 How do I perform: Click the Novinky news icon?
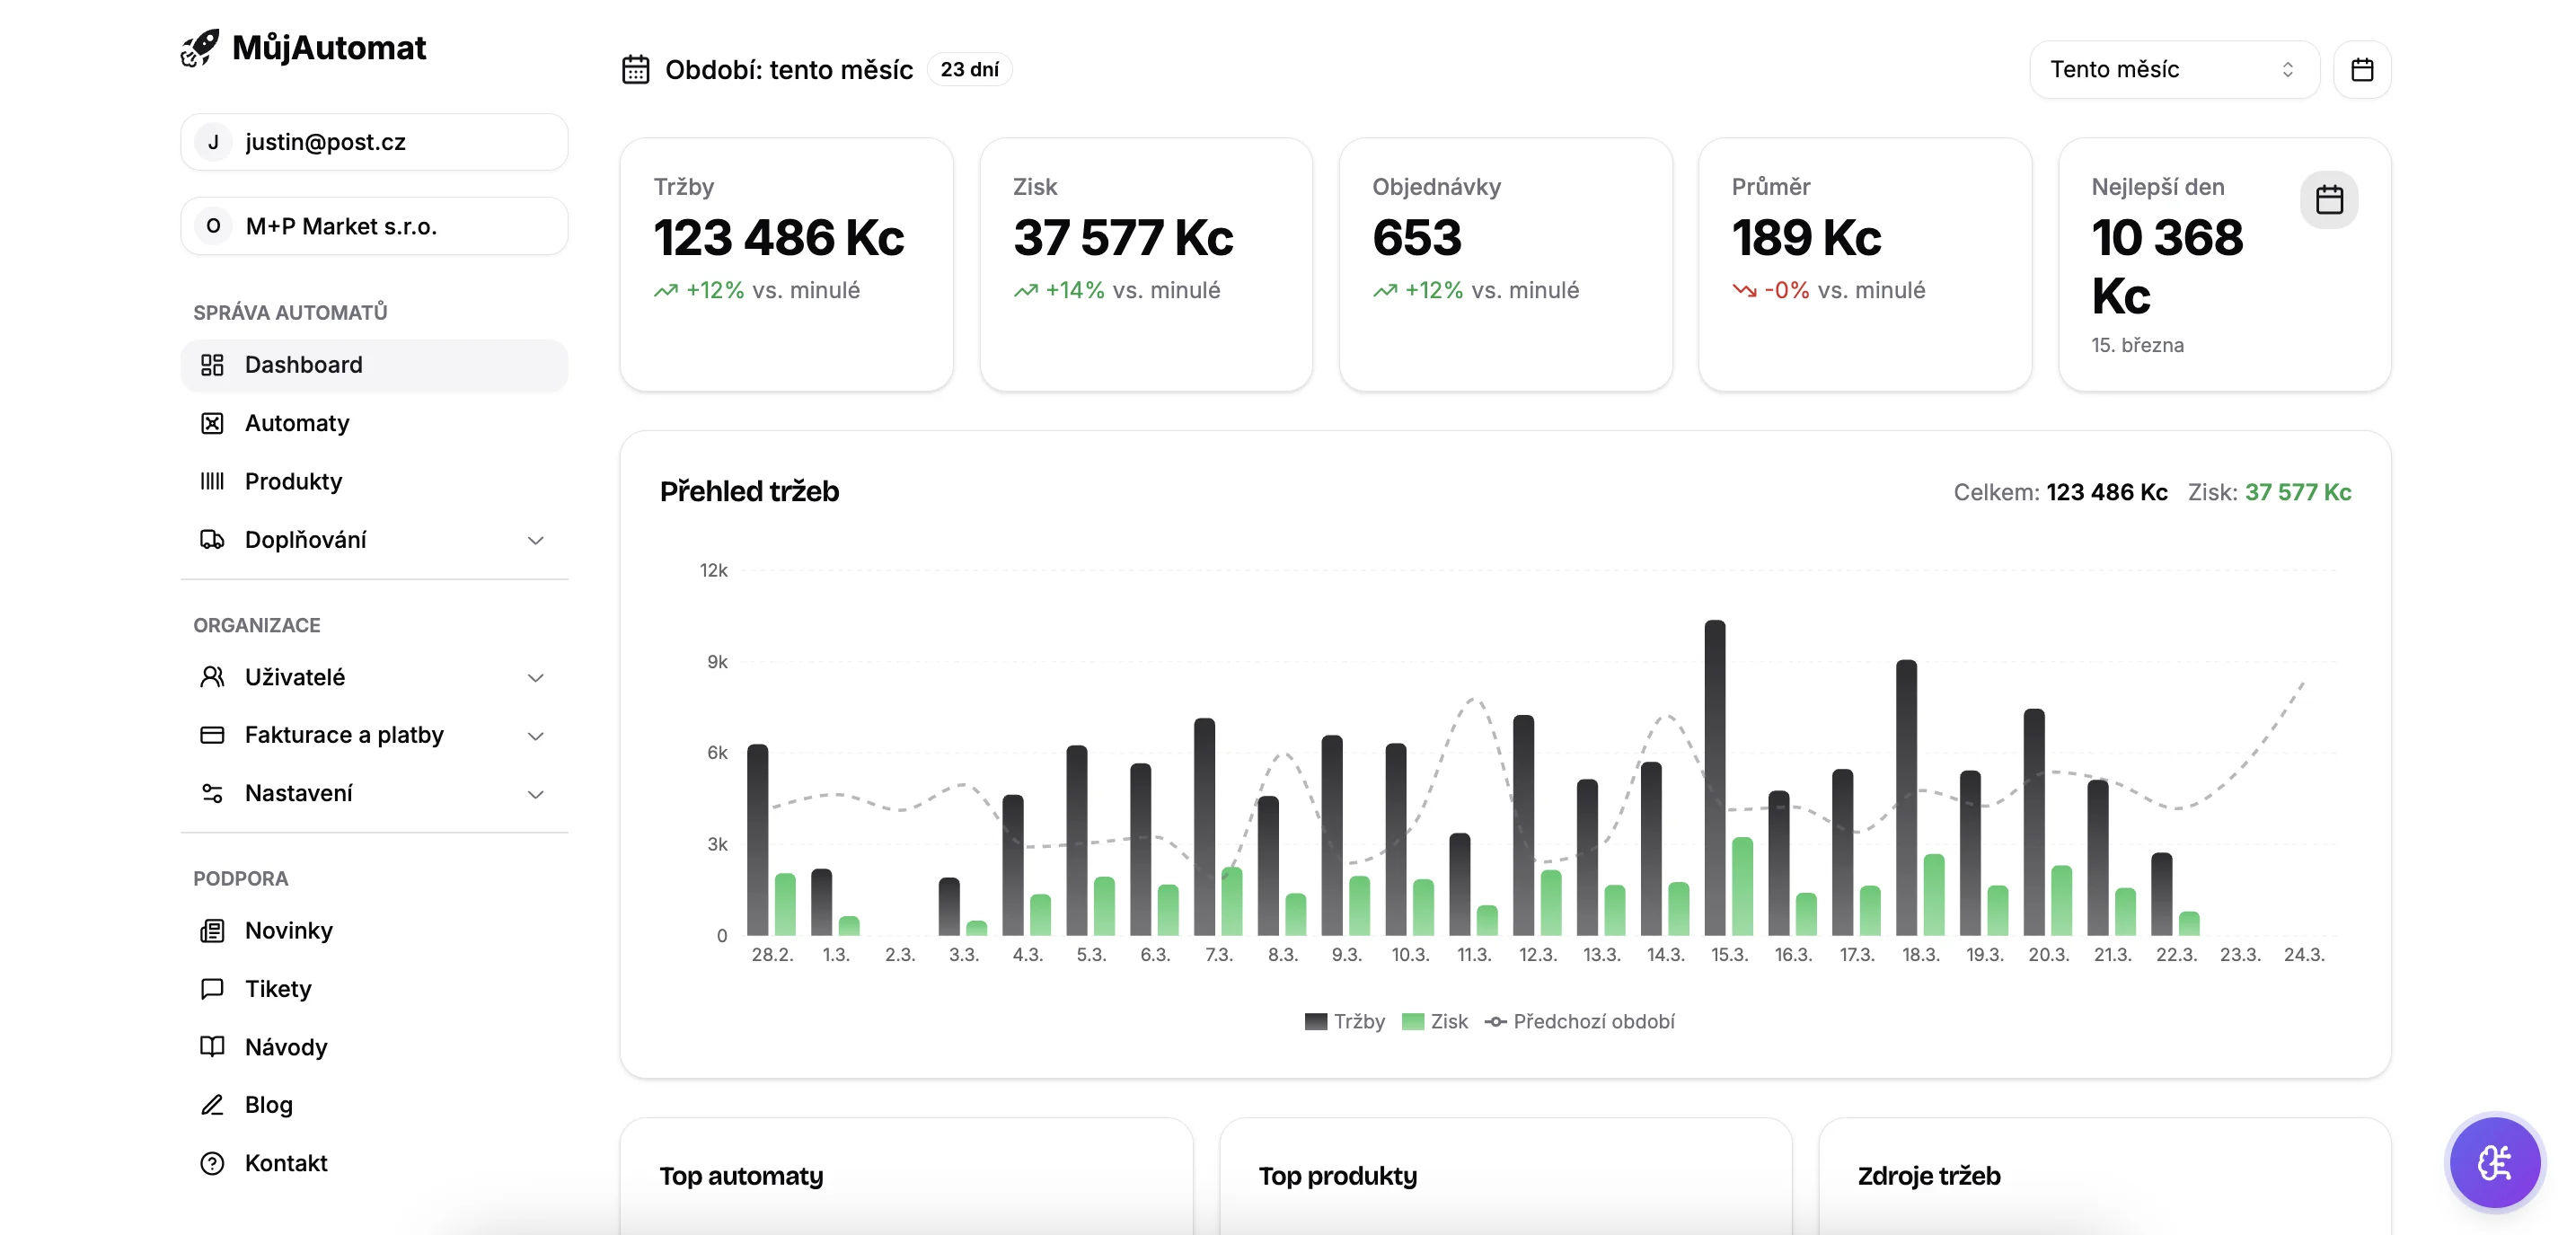[x=211, y=930]
